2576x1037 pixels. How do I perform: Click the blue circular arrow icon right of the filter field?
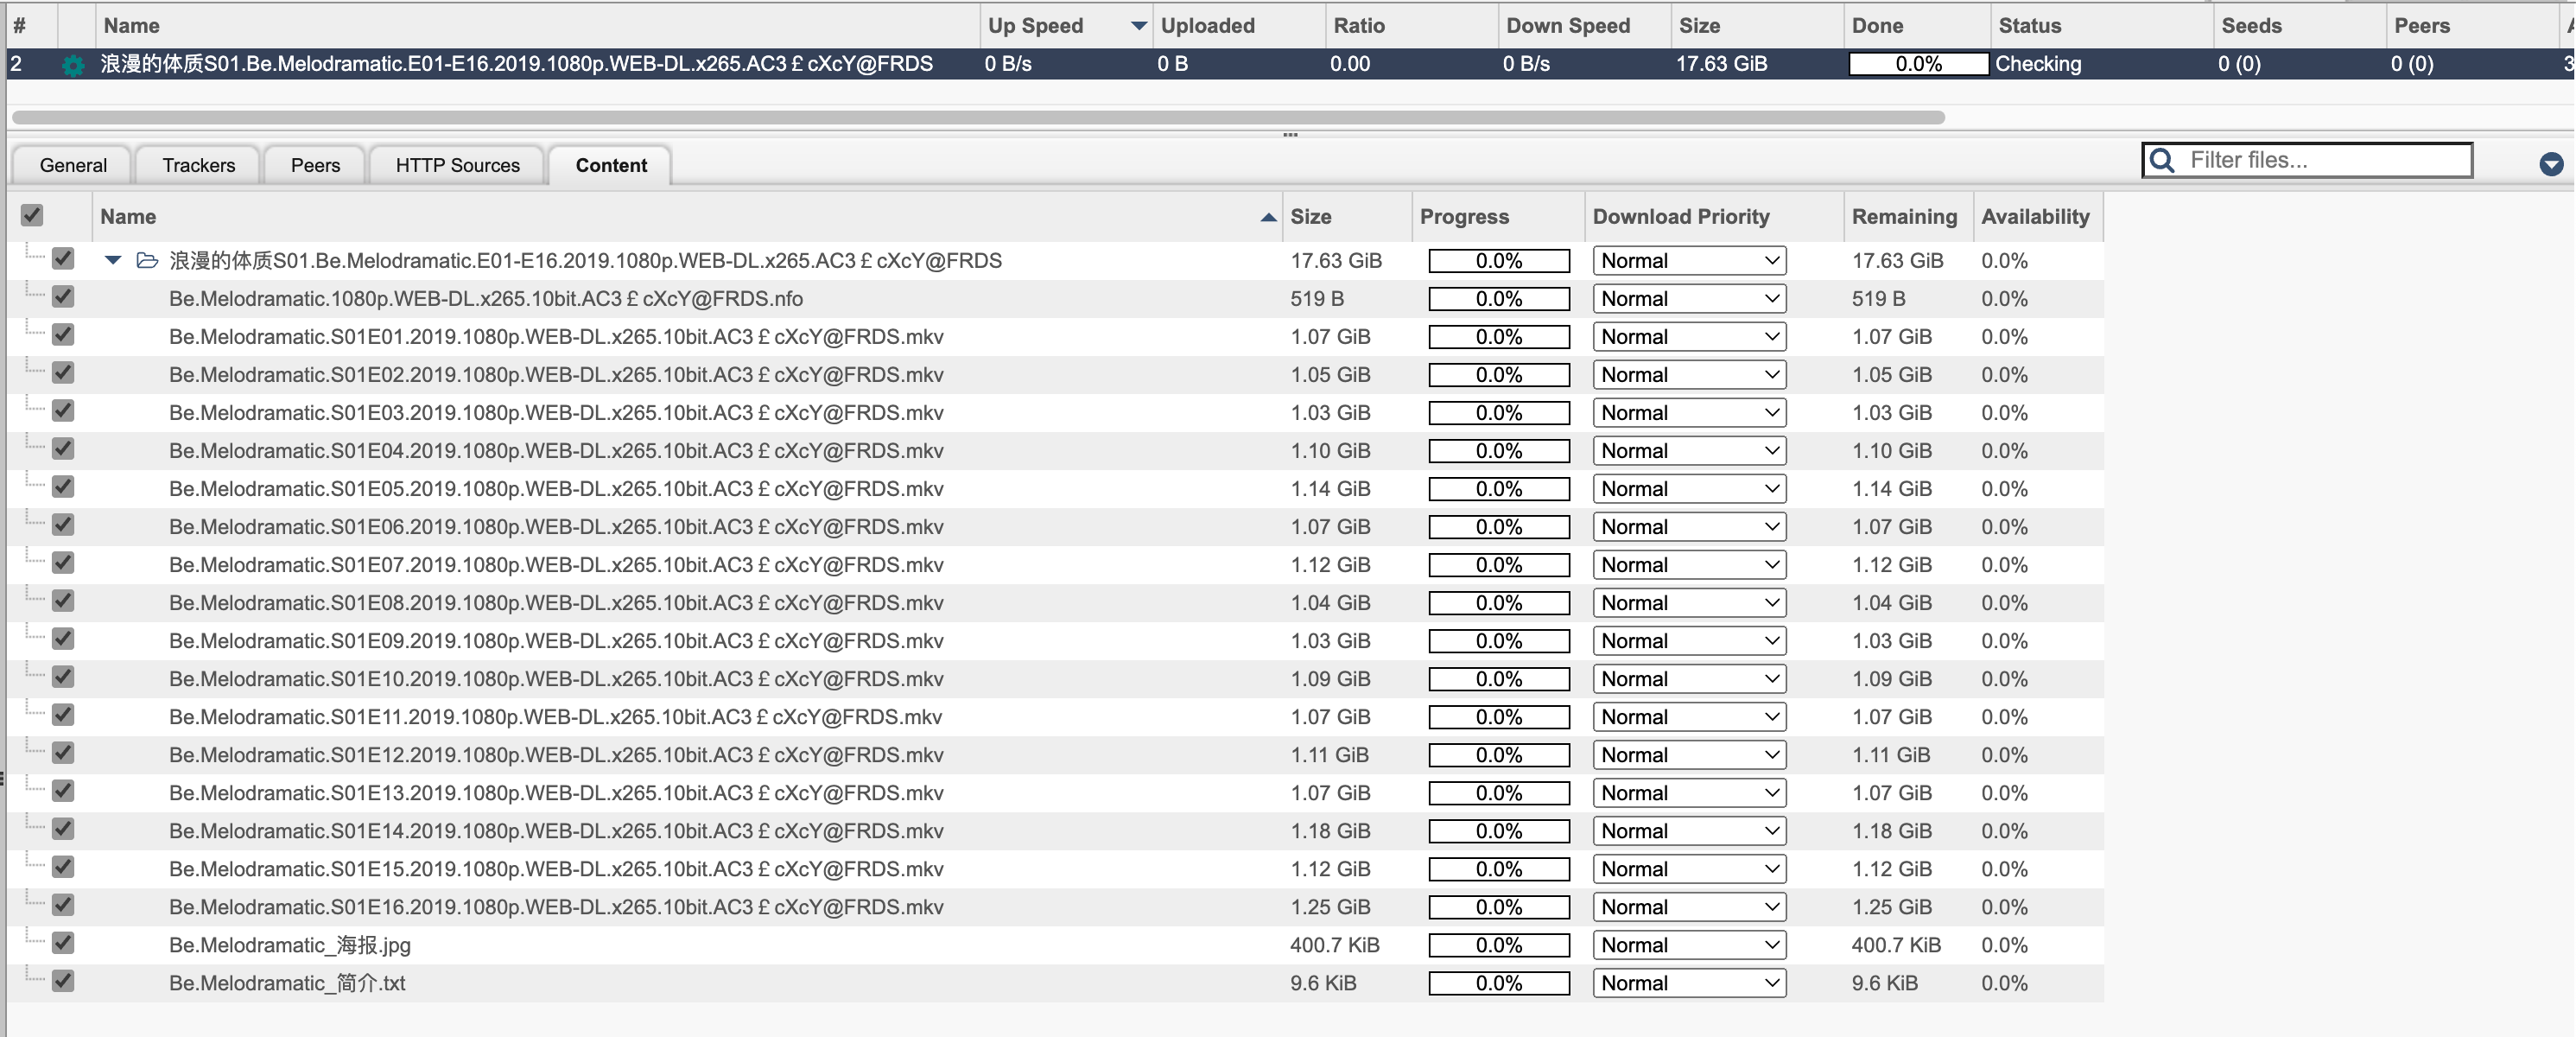(x=2552, y=165)
